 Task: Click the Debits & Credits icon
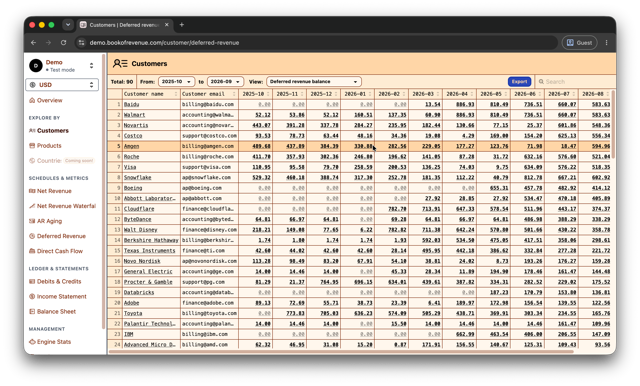(32, 282)
